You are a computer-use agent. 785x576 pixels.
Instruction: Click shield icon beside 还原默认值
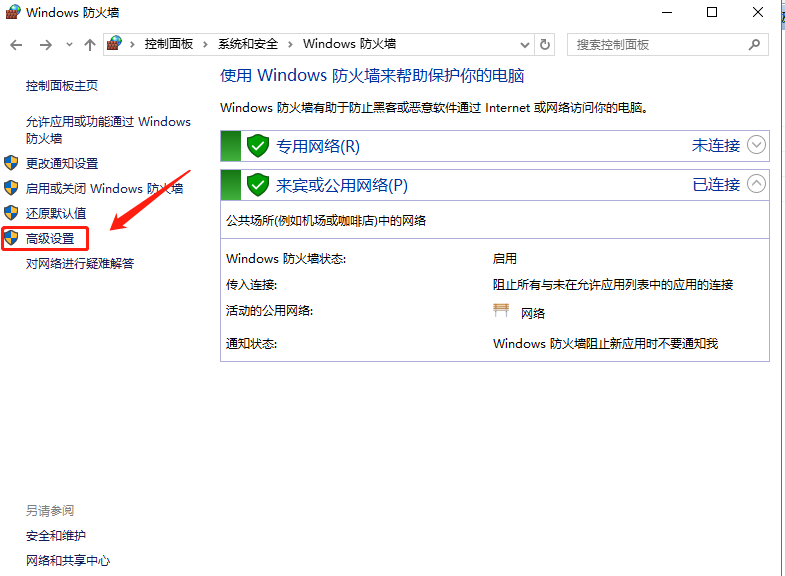(11, 213)
